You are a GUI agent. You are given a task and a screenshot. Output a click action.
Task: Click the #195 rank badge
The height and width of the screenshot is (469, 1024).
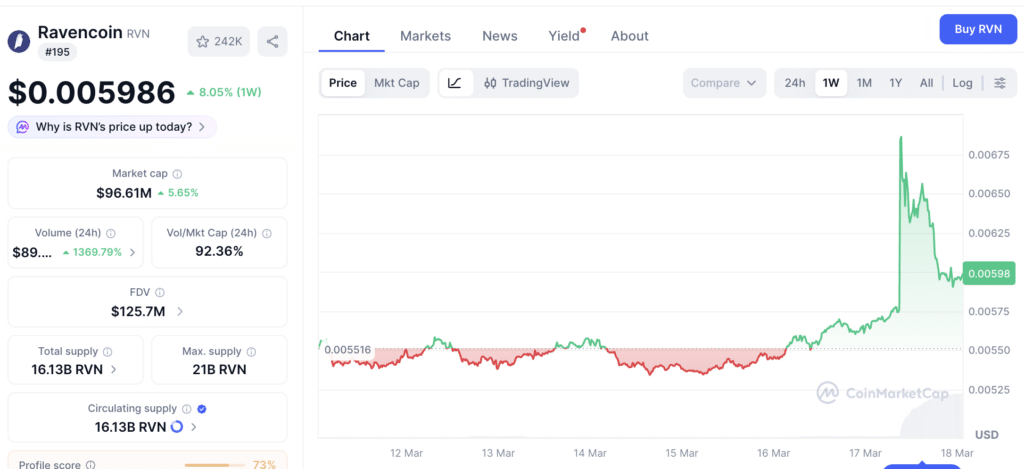pyautogui.click(x=57, y=52)
